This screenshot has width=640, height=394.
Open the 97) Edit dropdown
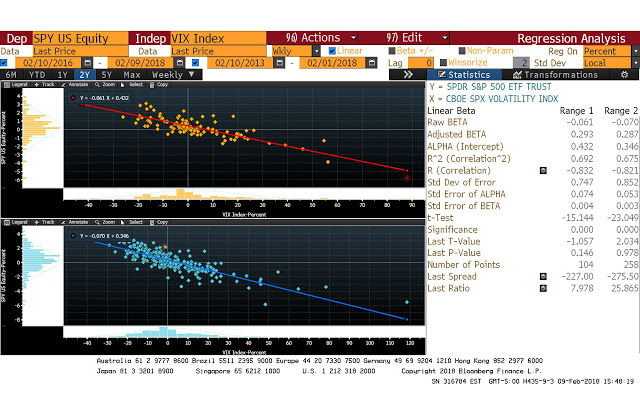click(x=445, y=38)
